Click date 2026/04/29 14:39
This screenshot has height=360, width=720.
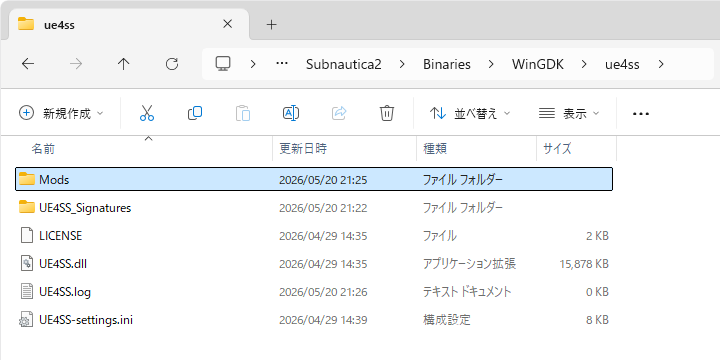click(323, 320)
